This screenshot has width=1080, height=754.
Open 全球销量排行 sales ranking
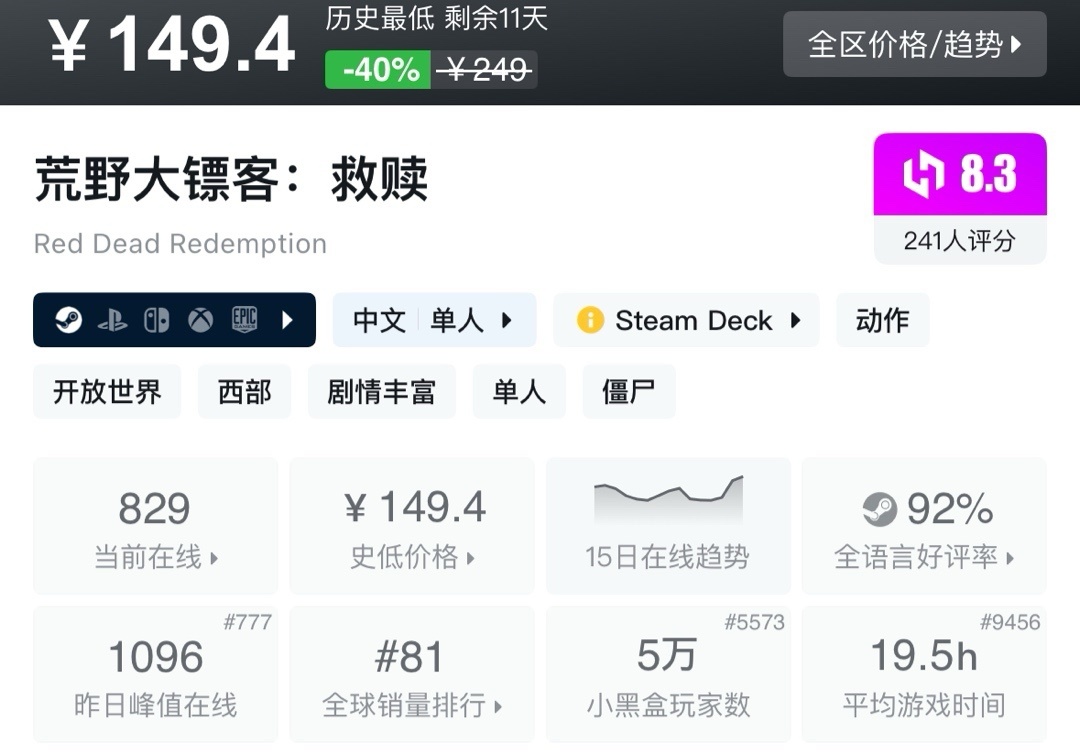point(411,675)
